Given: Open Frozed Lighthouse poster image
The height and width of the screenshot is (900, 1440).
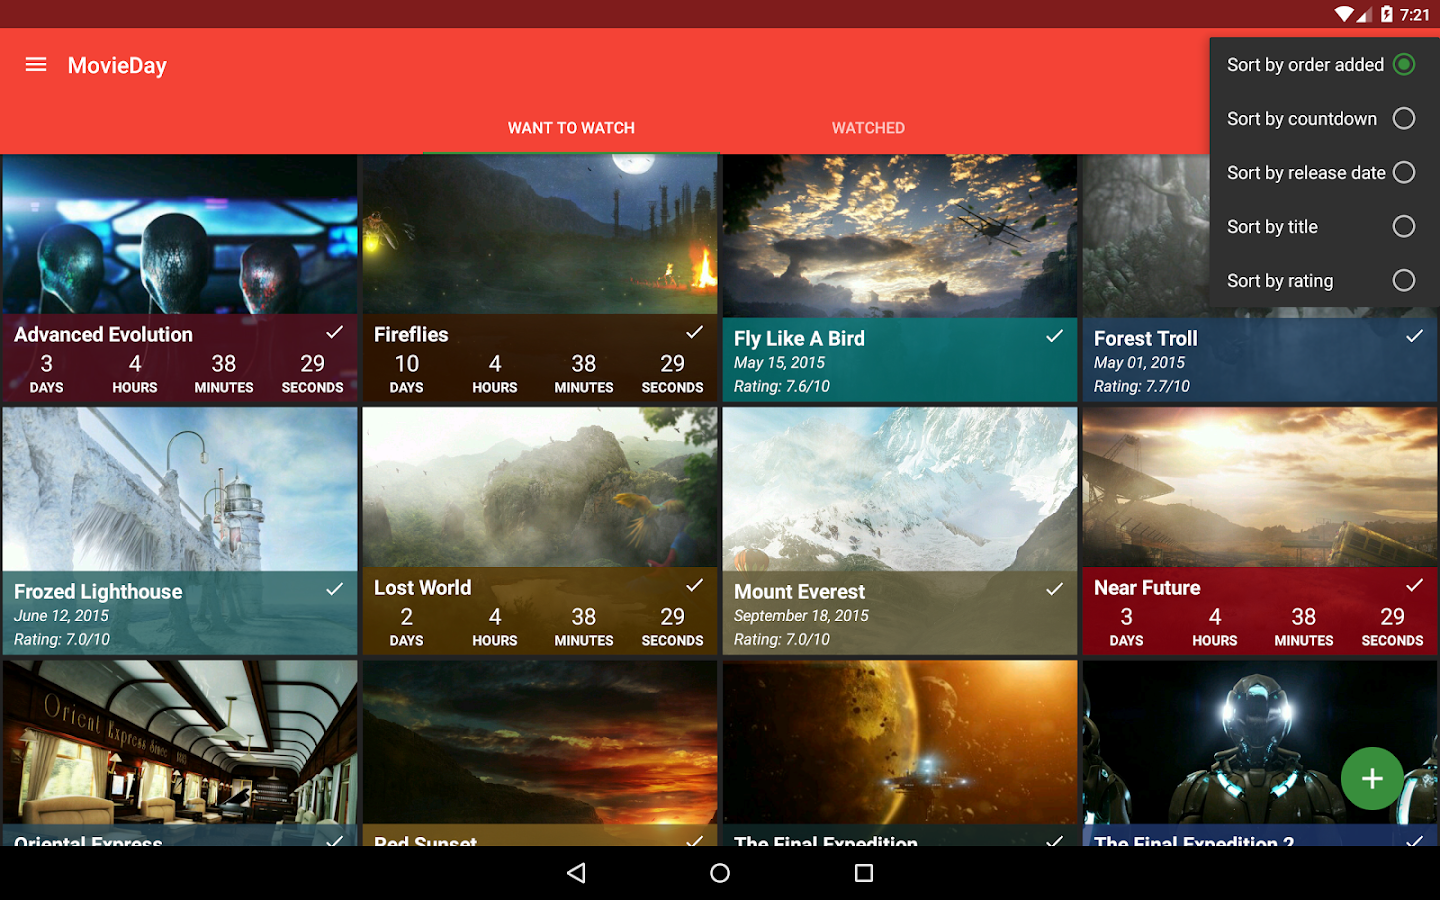Looking at the screenshot, I should click(180, 489).
